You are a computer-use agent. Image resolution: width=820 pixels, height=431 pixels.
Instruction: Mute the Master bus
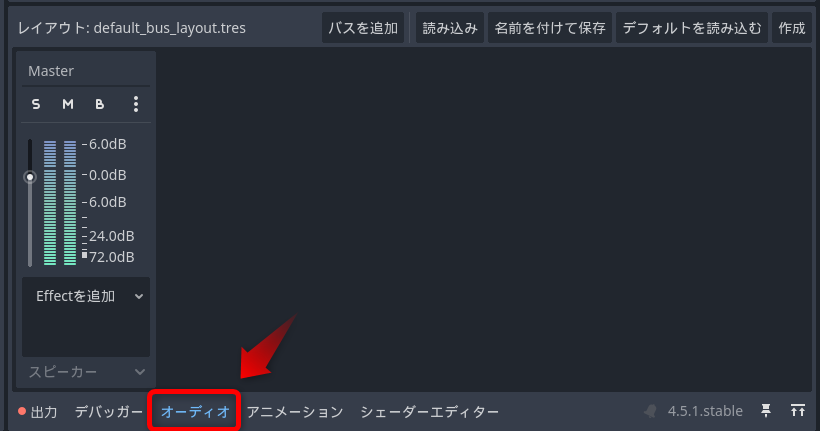click(x=67, y=104)
